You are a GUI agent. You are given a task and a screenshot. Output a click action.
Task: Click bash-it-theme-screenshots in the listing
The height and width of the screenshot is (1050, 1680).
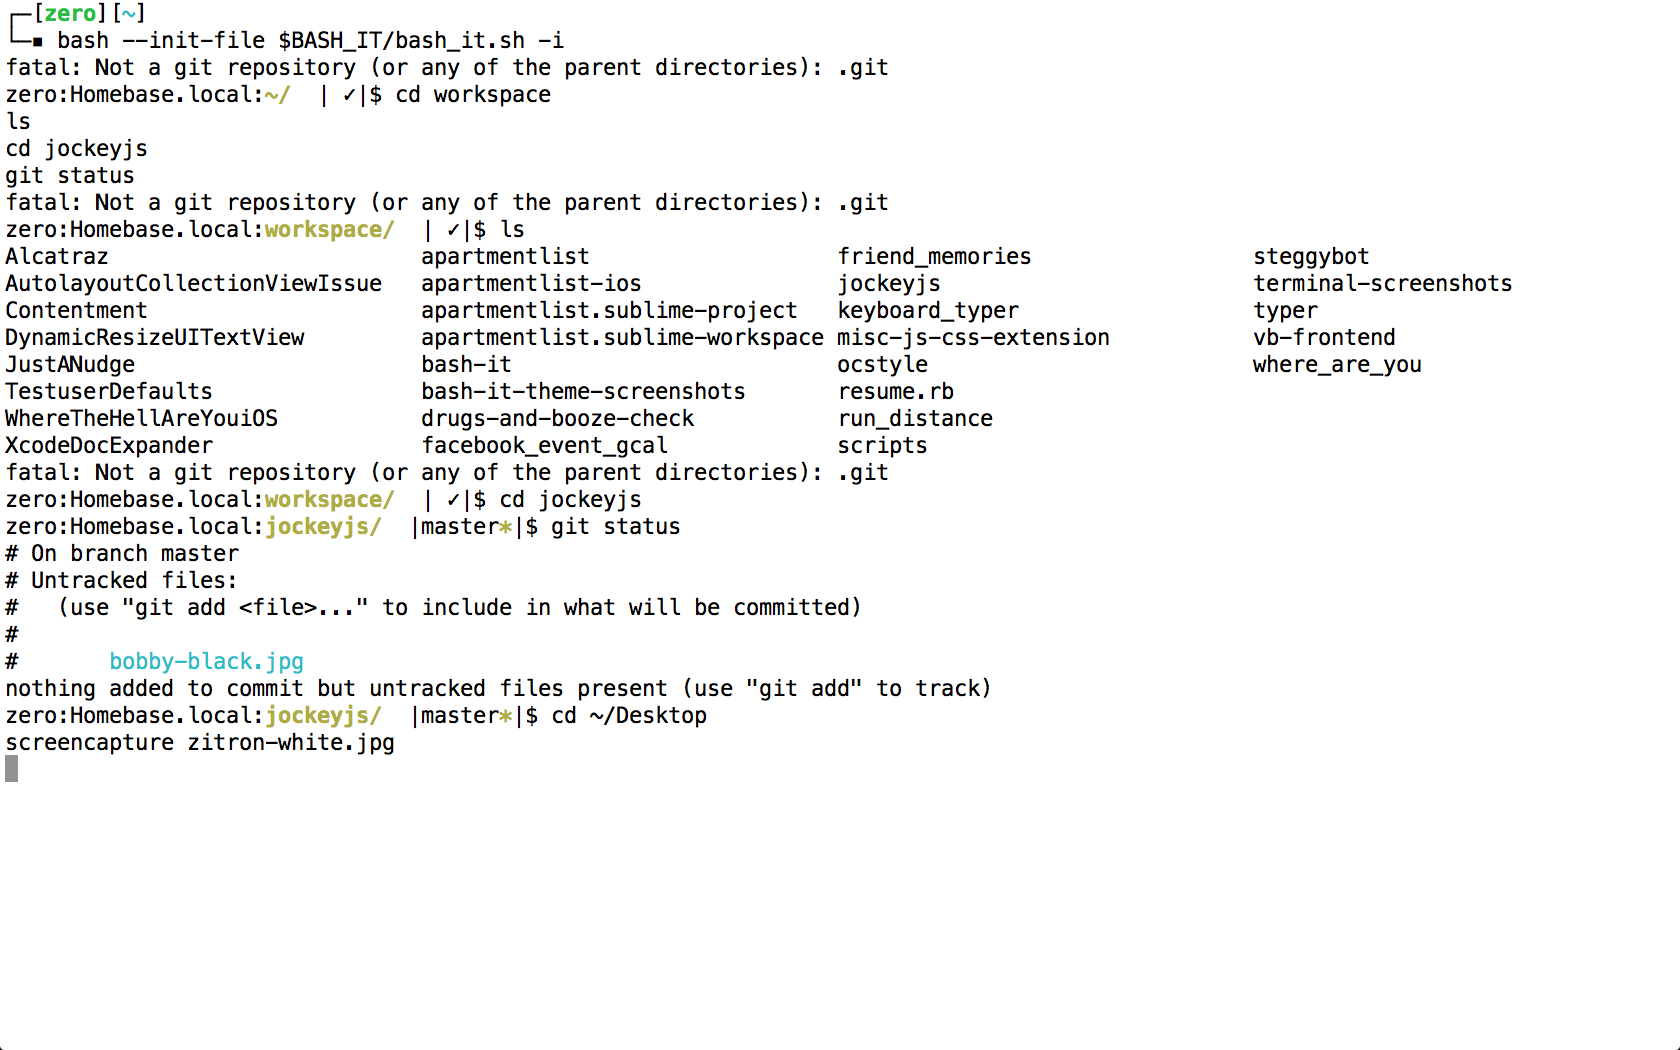click(583, 391)
